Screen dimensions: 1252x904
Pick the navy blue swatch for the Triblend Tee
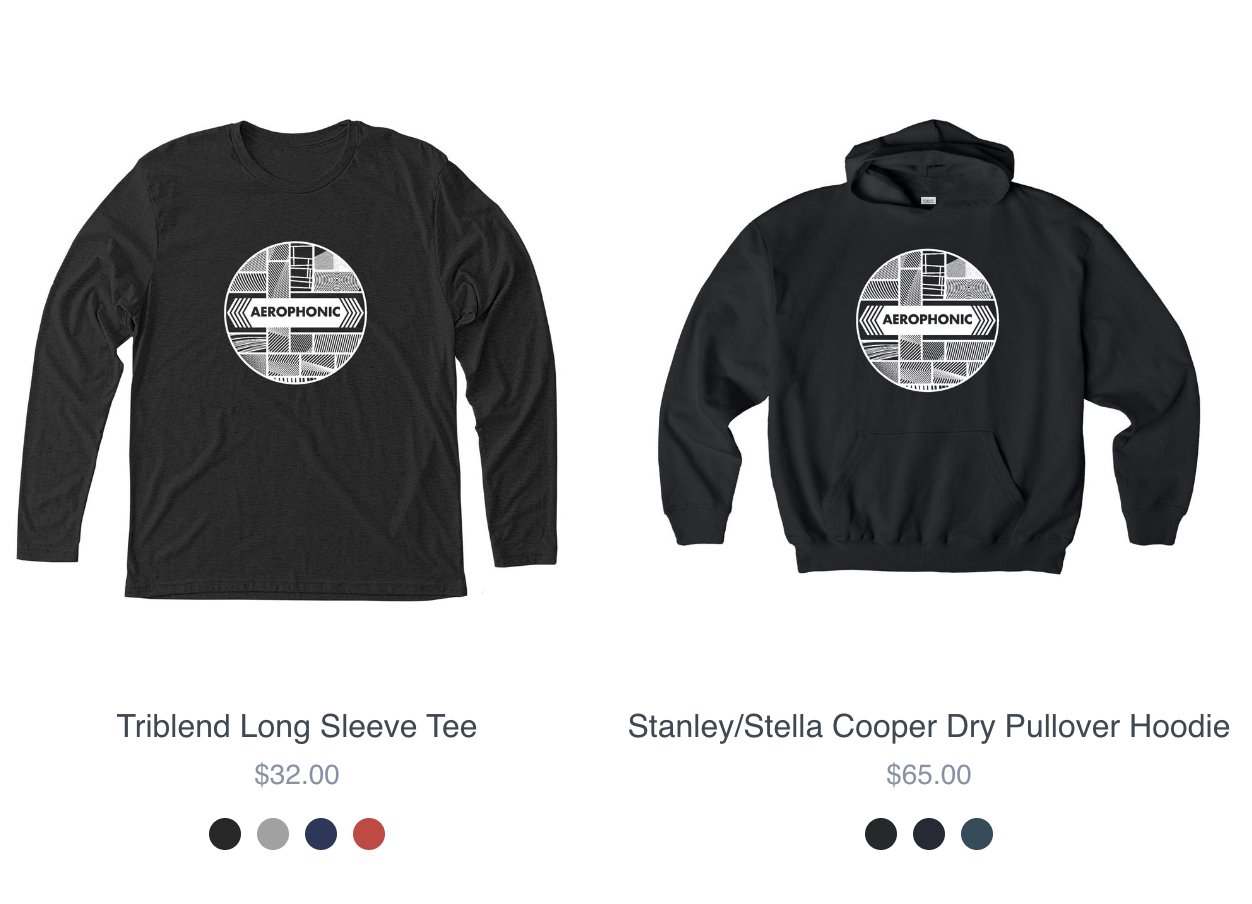tap(321, 833)
